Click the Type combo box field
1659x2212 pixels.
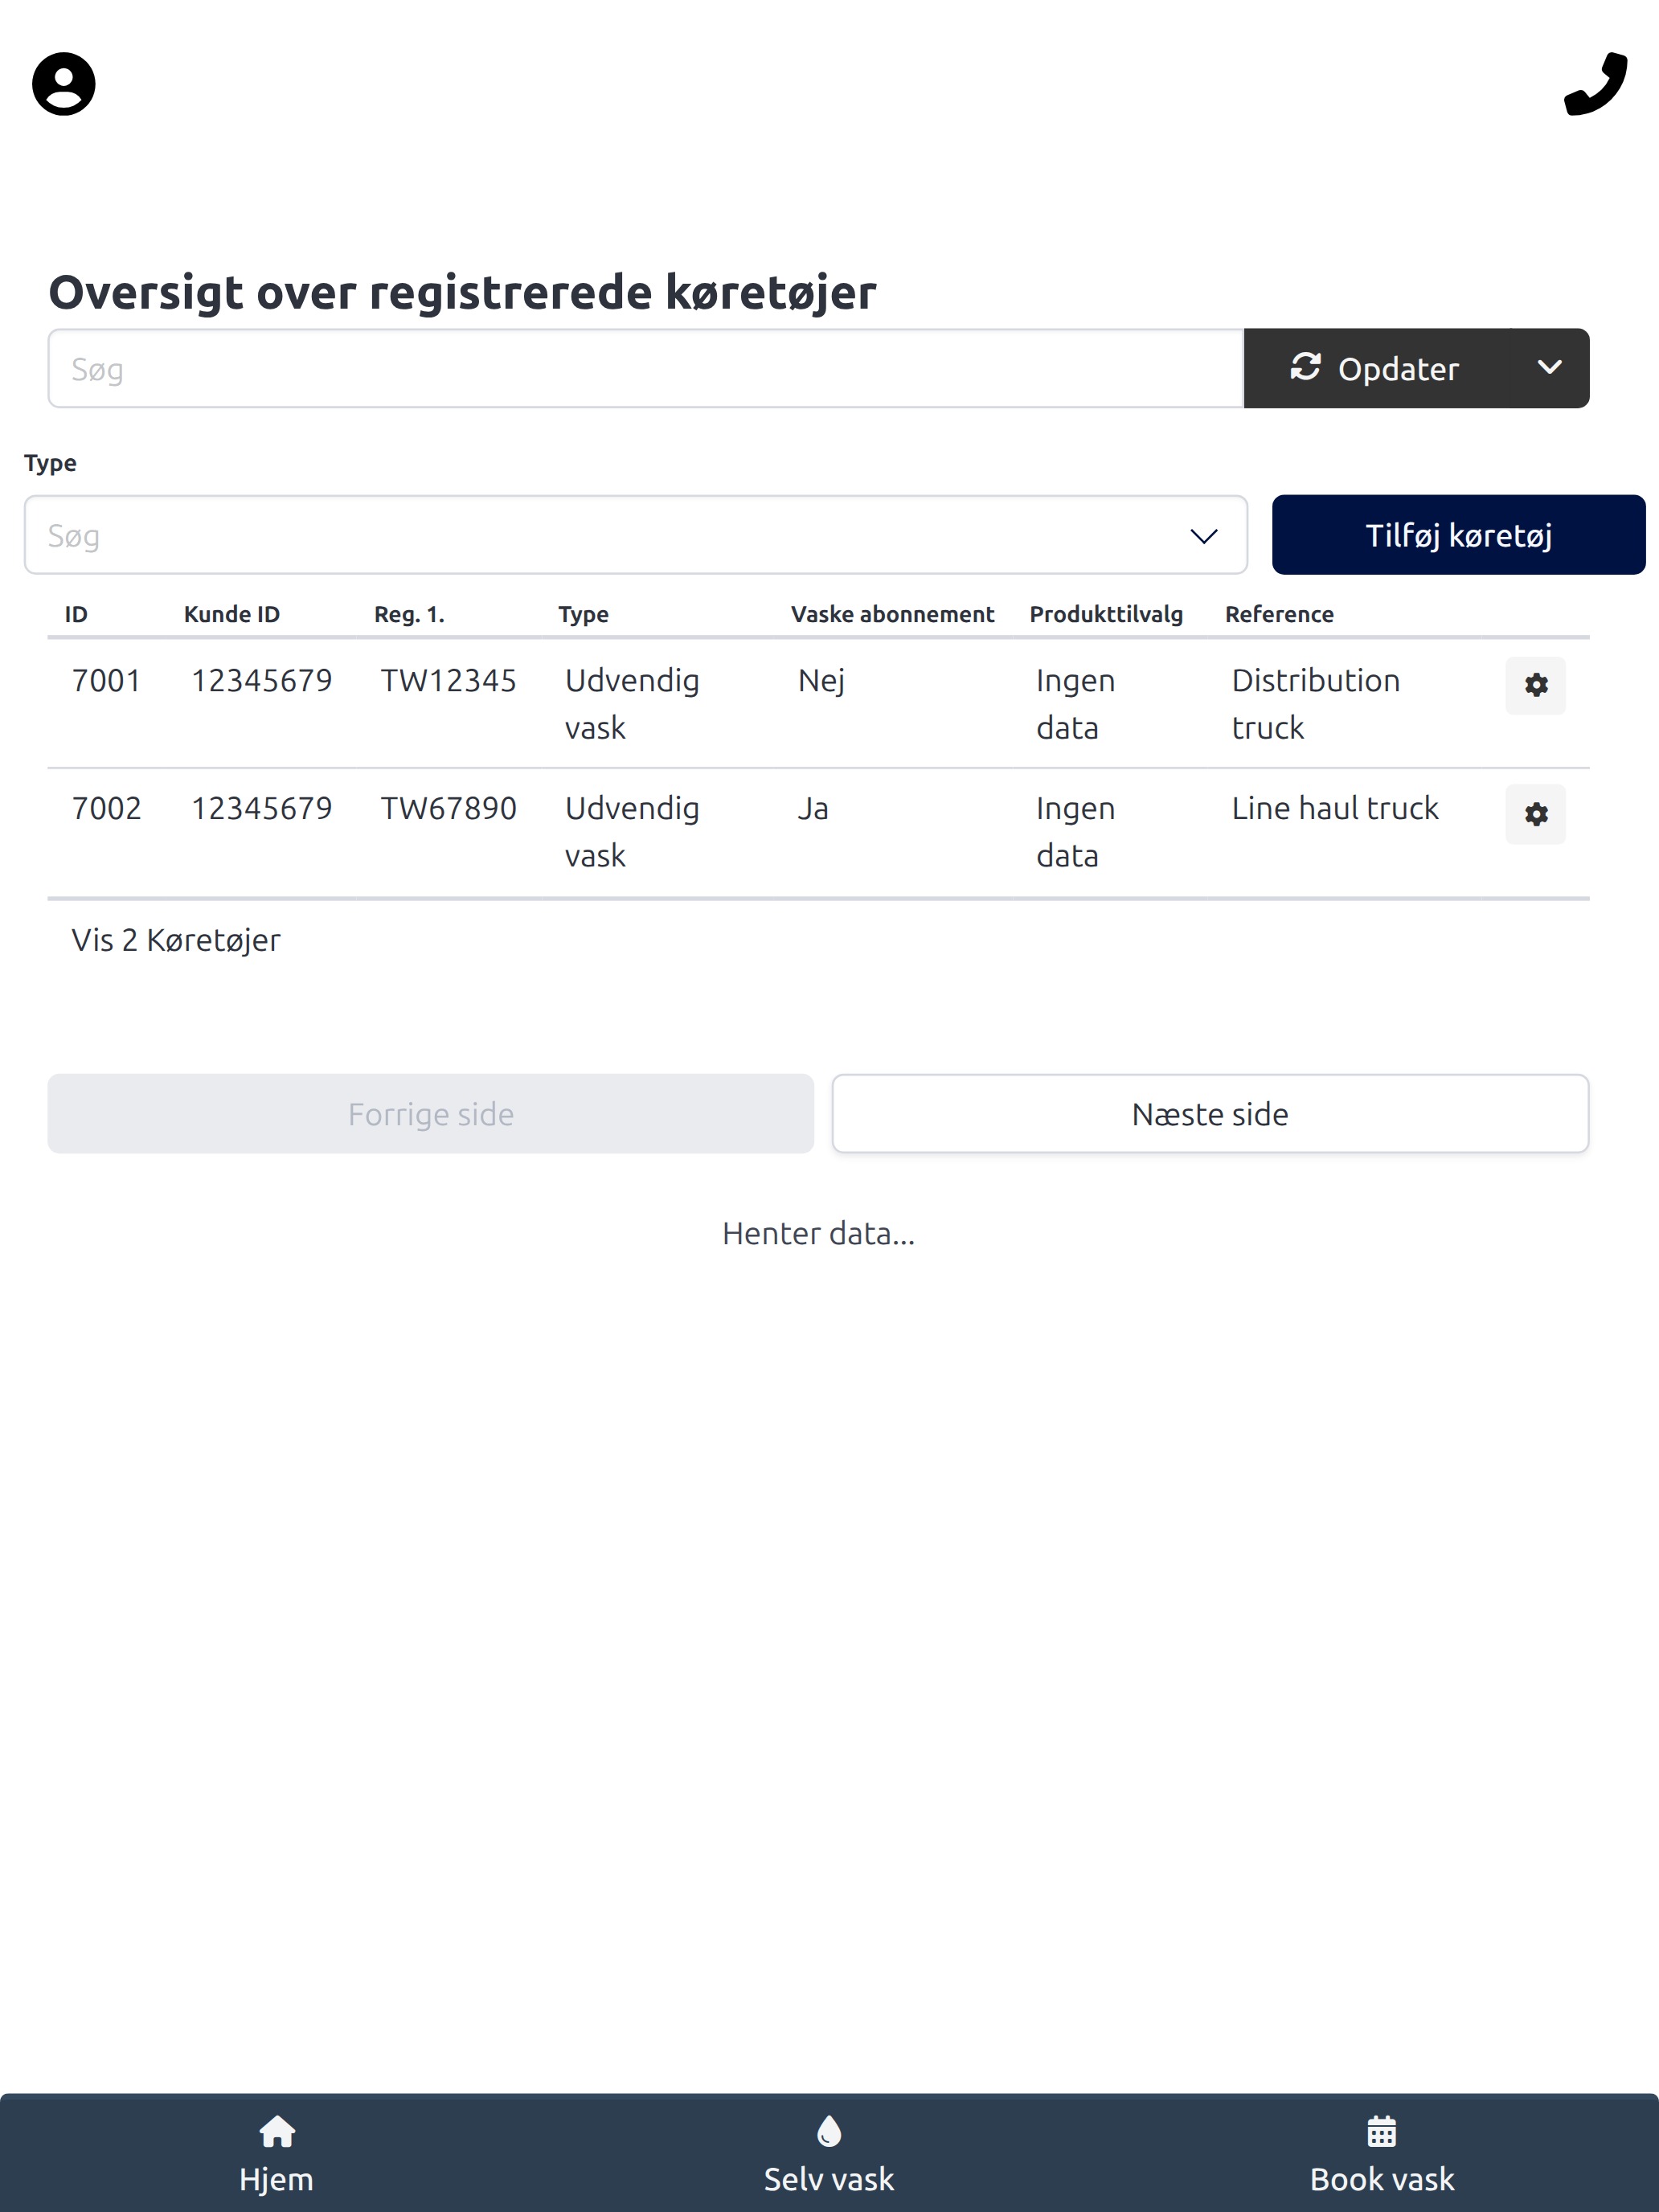[x=636, y=535]
